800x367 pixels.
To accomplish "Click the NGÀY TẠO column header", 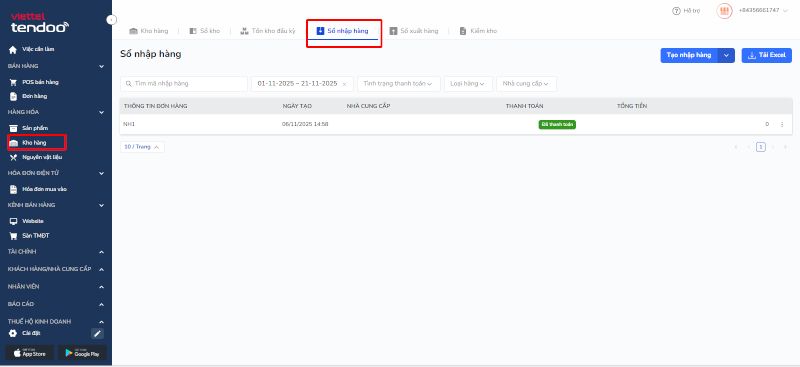I will point(297,106).
